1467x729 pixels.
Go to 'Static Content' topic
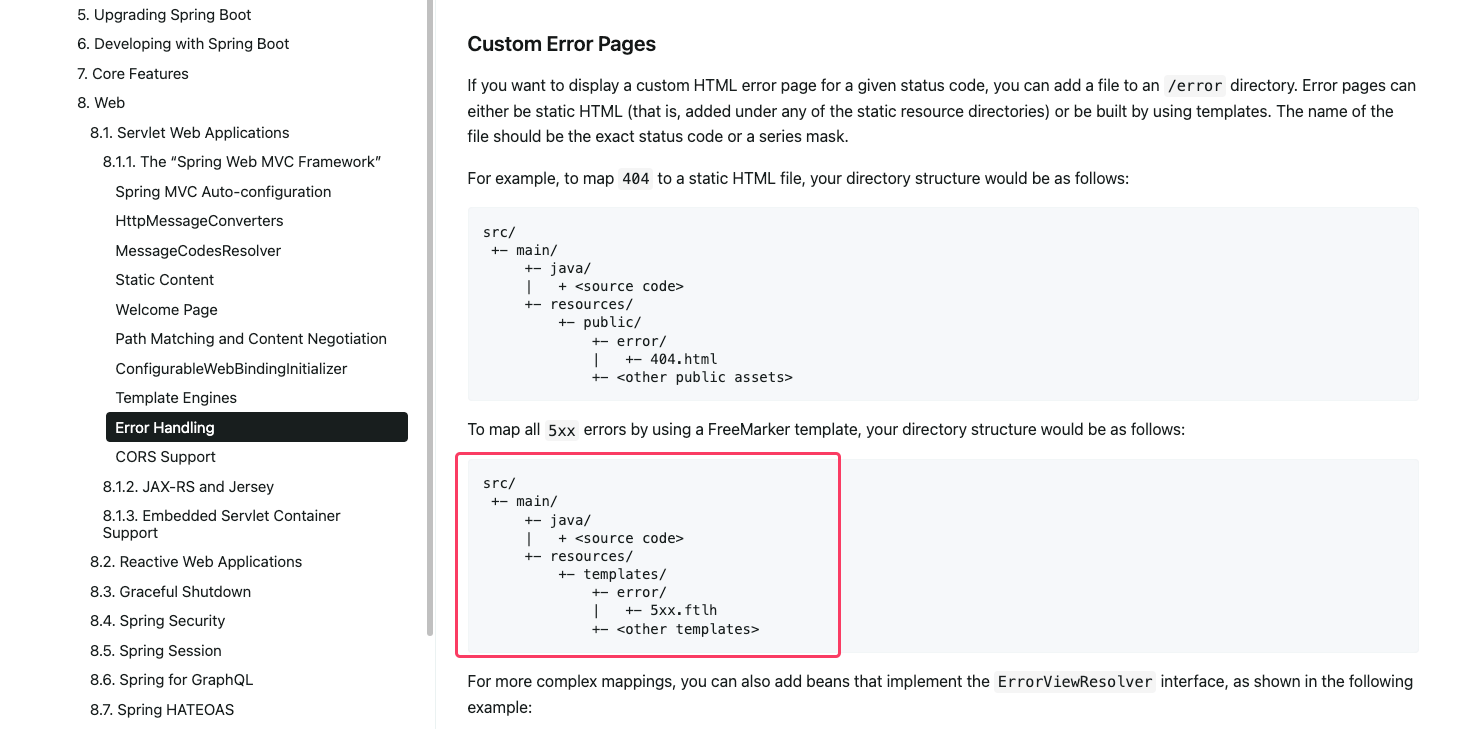pyautogui.click(x=165, y=280)
